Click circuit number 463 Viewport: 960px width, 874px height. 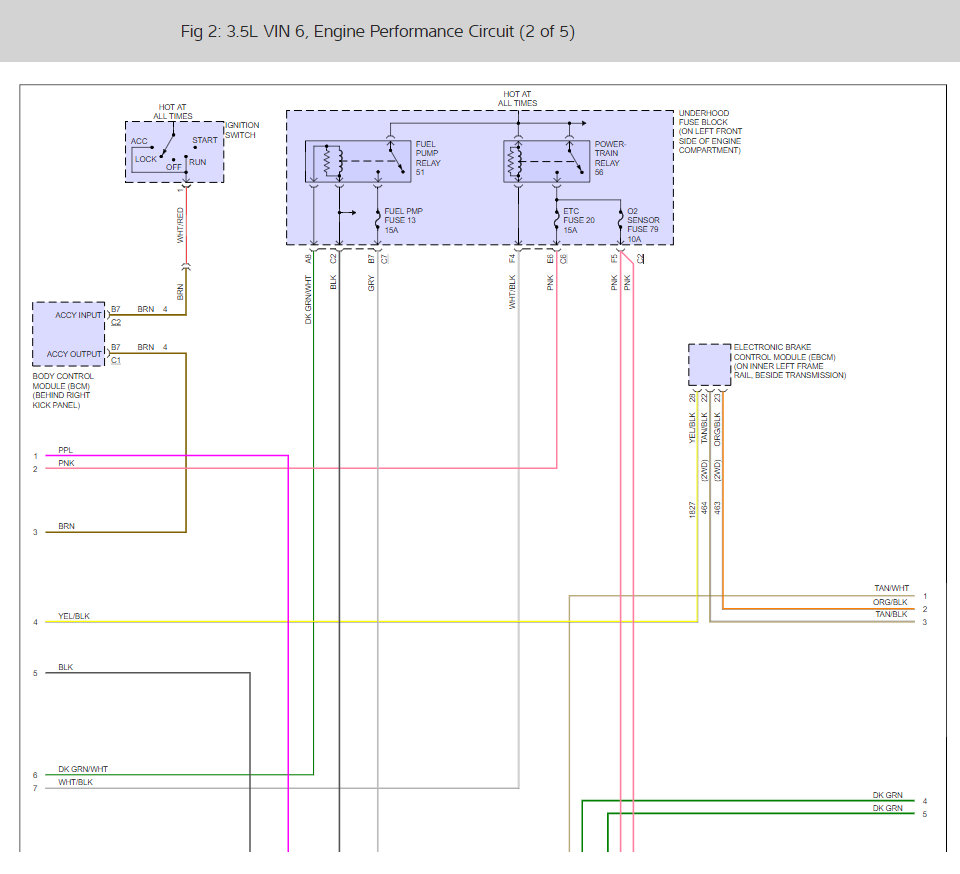tap(717, 507)
